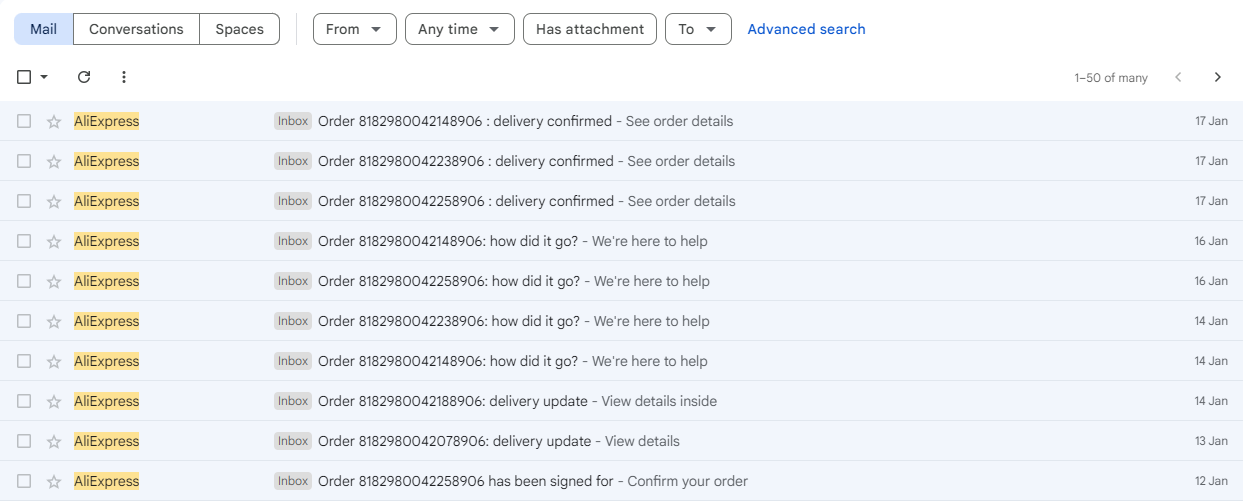Open the three-dot More options menu
This screenshot has height=501, width=1243.
click(124, 77)
